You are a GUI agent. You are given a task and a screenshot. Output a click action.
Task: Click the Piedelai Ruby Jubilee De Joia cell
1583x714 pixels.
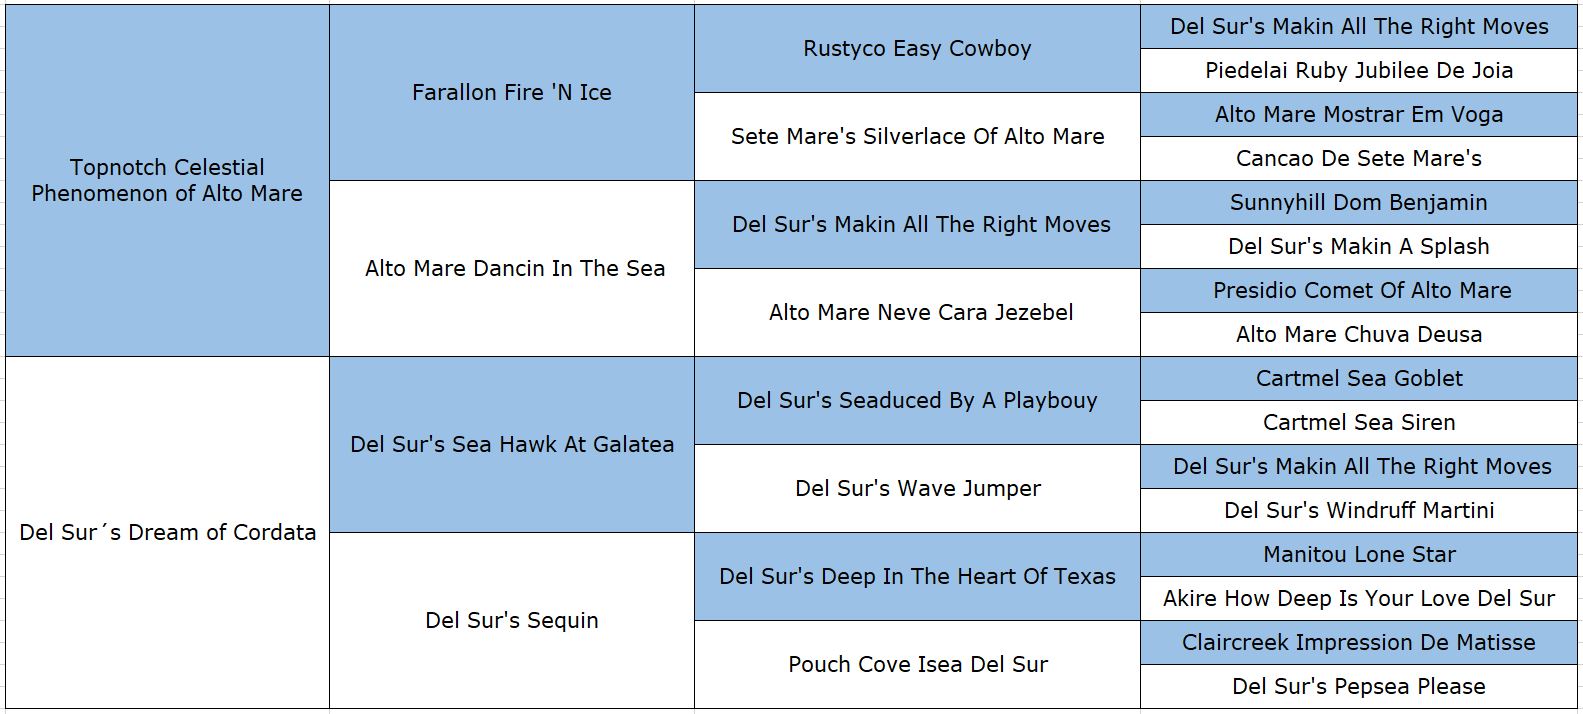point(1358,70)
